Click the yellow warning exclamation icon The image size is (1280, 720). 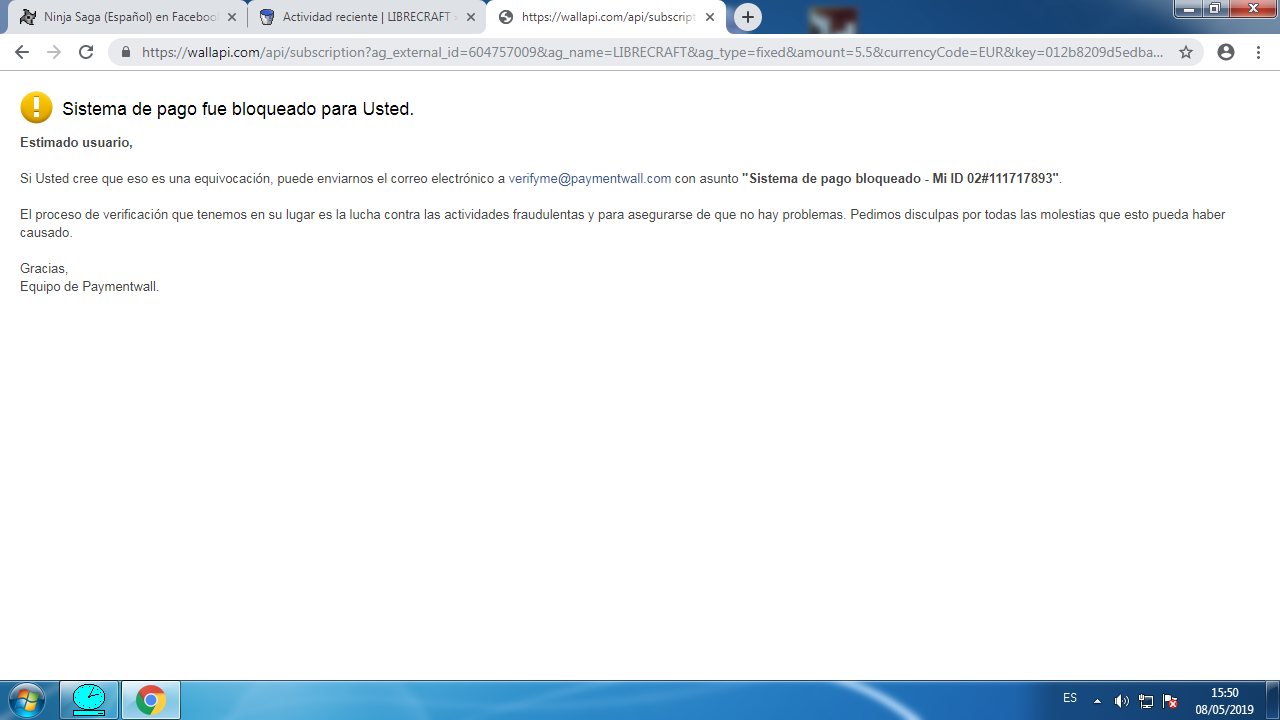36,108
